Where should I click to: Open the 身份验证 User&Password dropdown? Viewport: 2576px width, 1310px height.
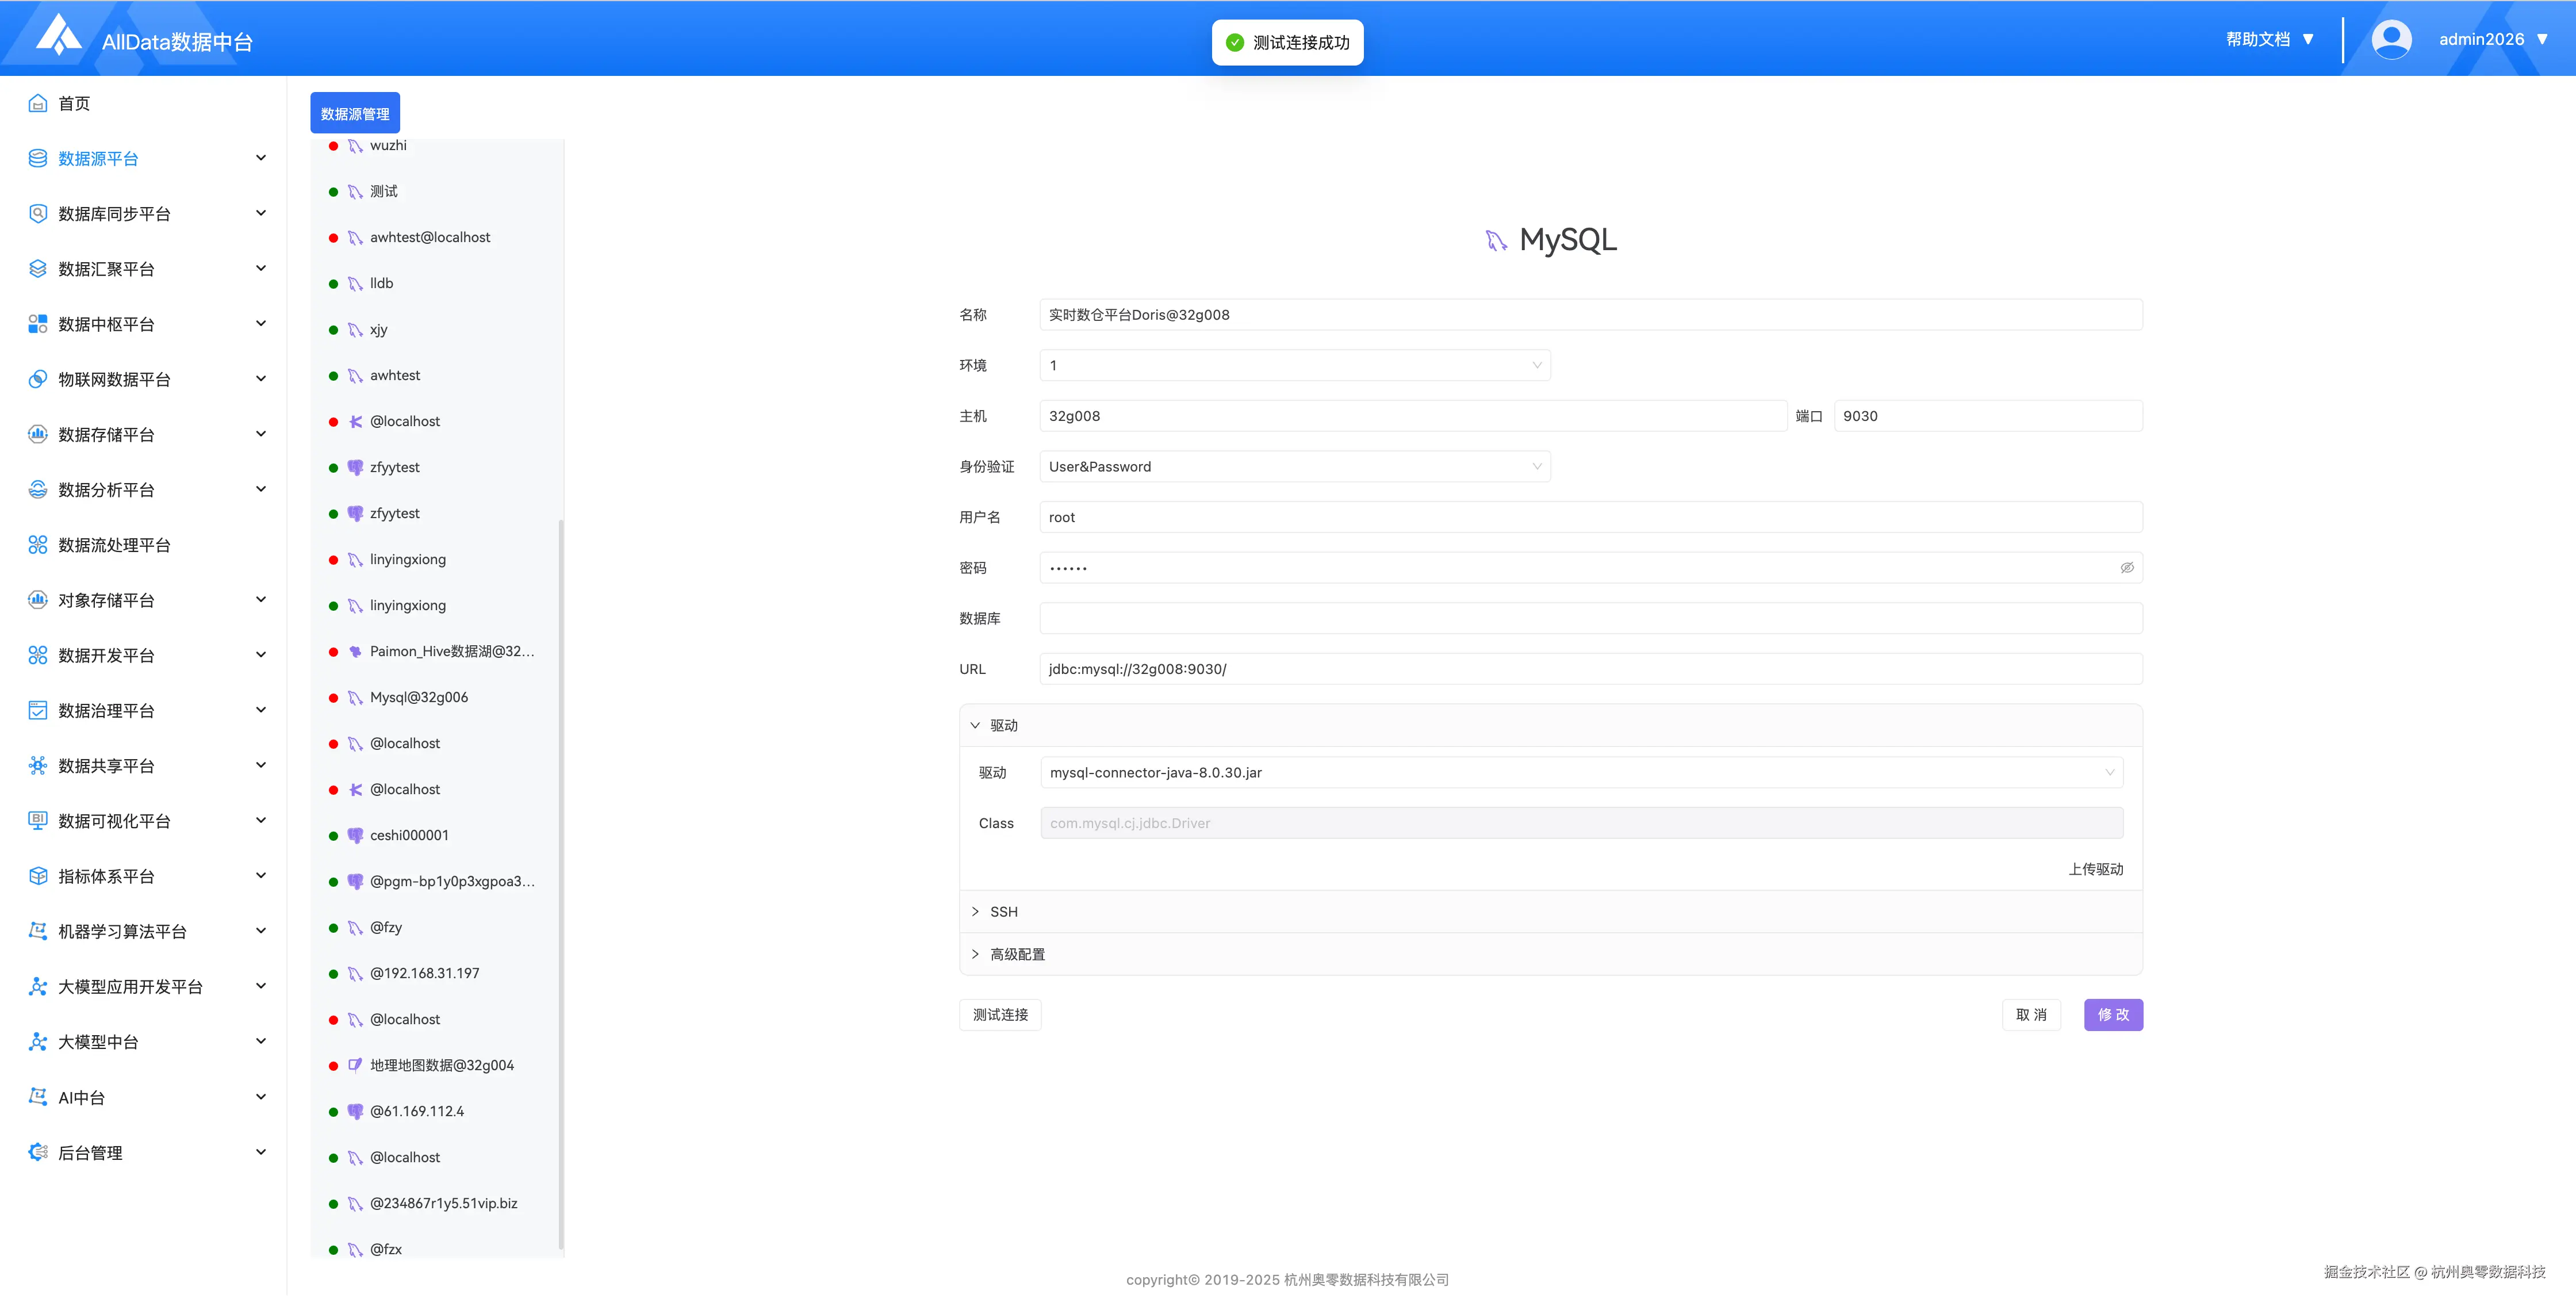[x=1294, y=466]
